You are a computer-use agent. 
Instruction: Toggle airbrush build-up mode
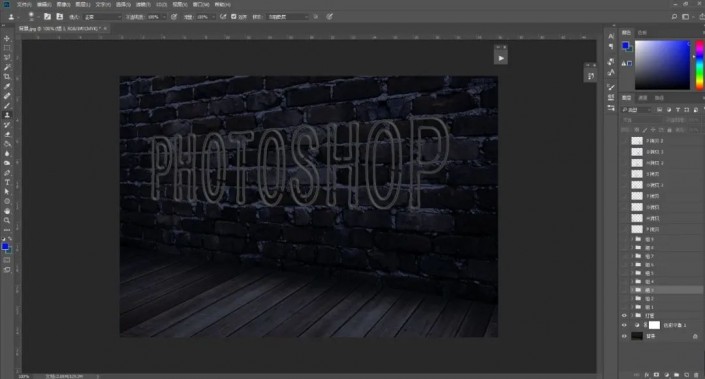point(223,17)
